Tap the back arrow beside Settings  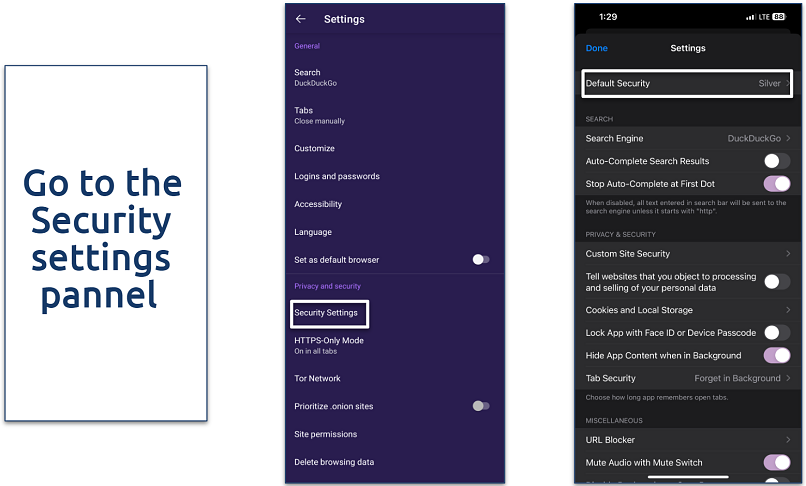301,19
